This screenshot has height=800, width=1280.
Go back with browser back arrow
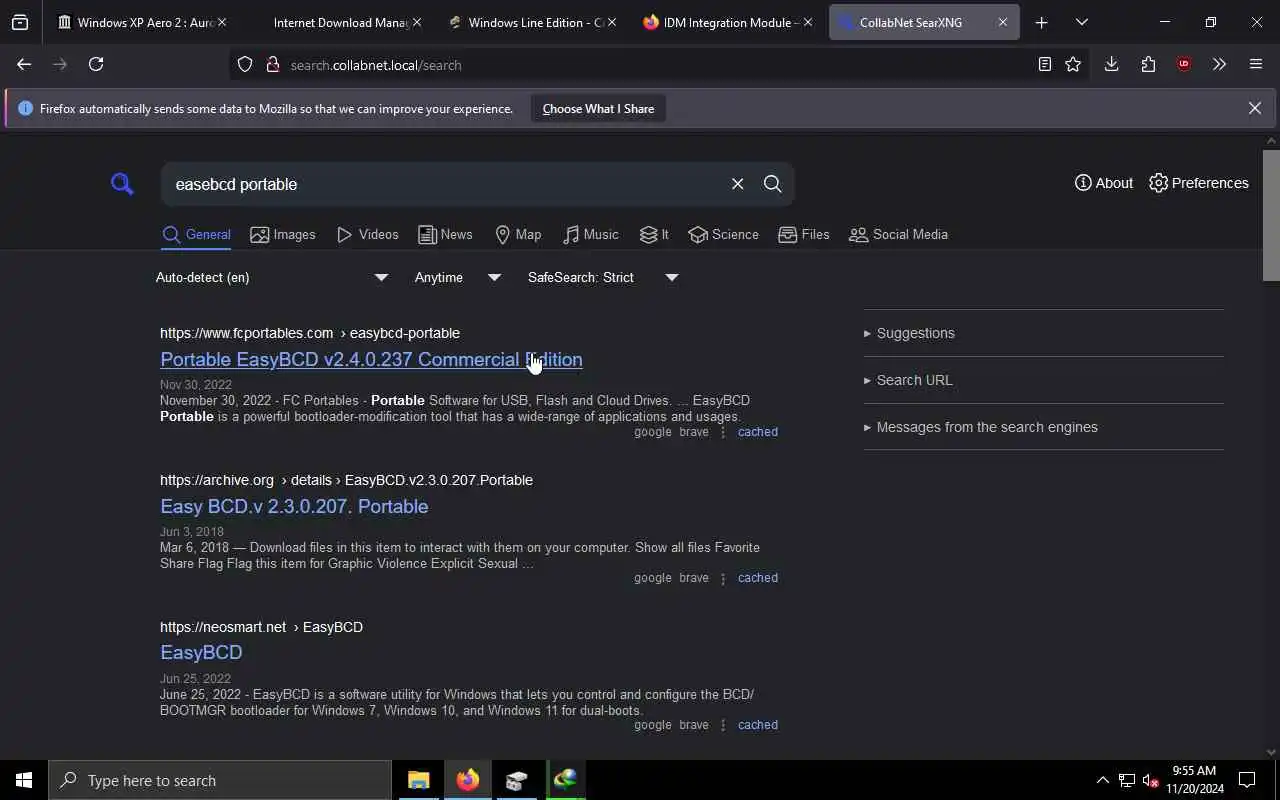click(24, 64)
